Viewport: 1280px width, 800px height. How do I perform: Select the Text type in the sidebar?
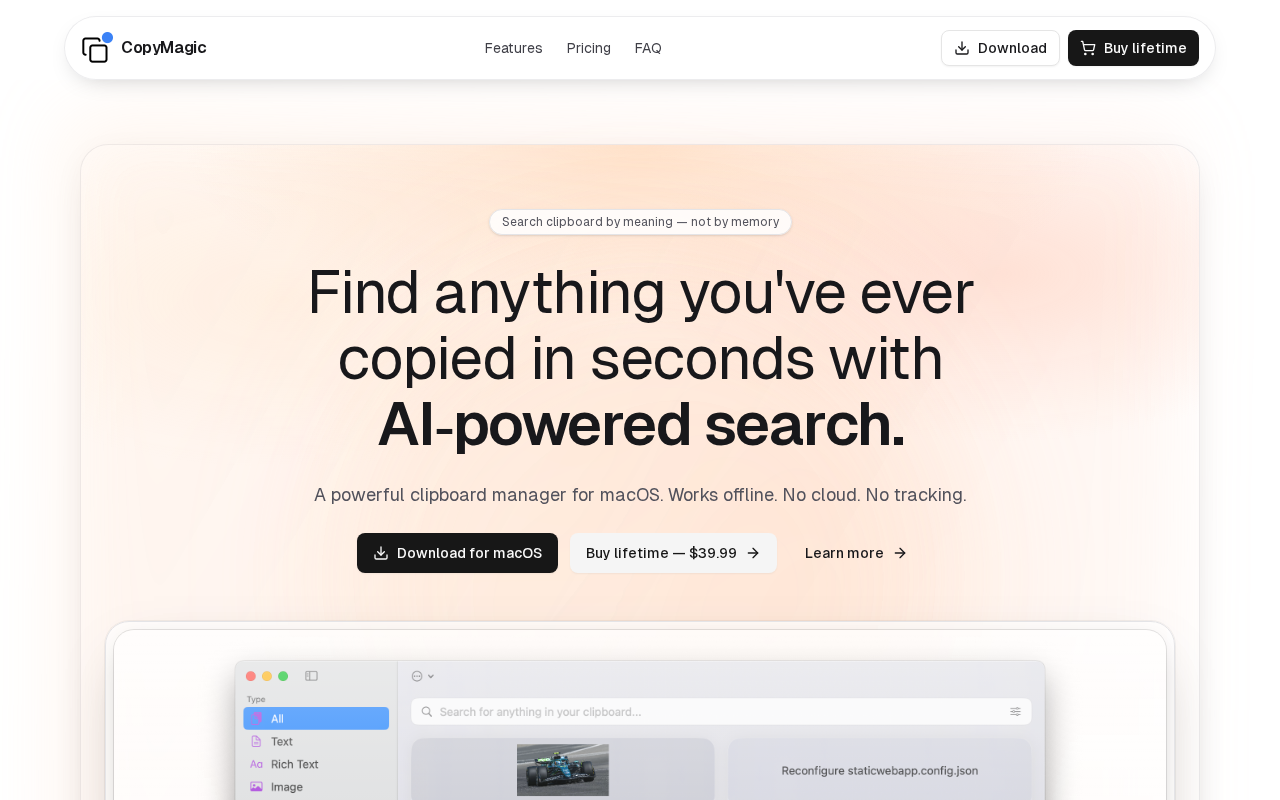(x=316, y=741)
